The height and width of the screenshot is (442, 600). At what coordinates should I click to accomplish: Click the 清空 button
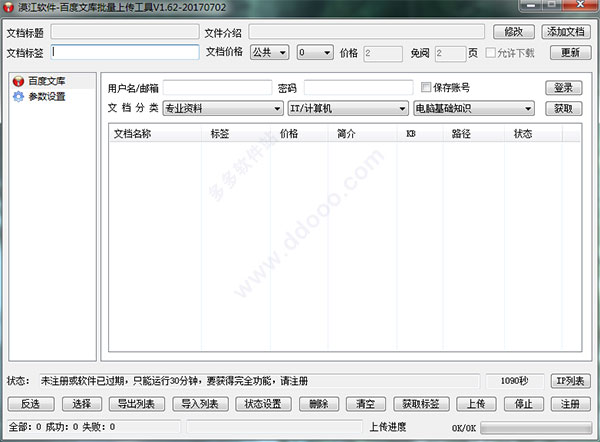(x=365, y=404)
